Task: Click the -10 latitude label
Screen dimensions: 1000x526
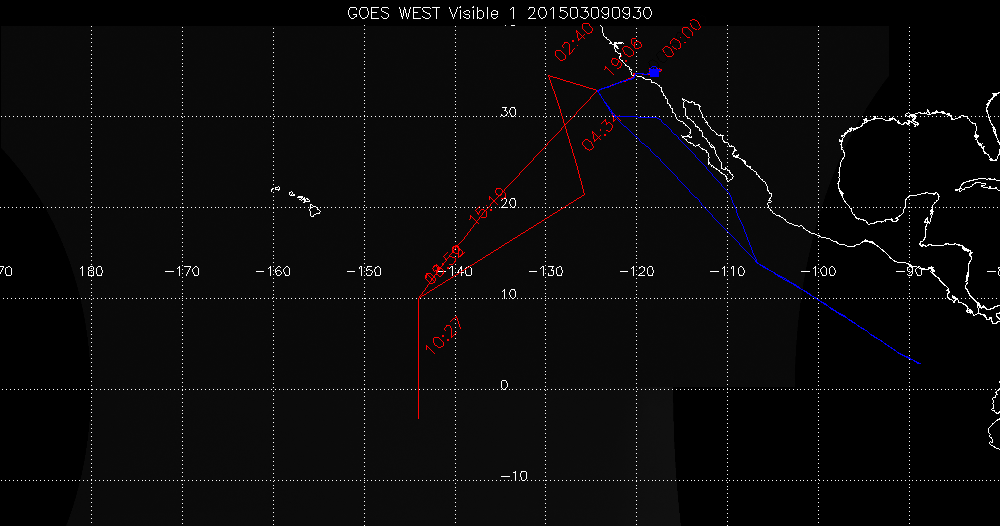Action: pos(512,476)
